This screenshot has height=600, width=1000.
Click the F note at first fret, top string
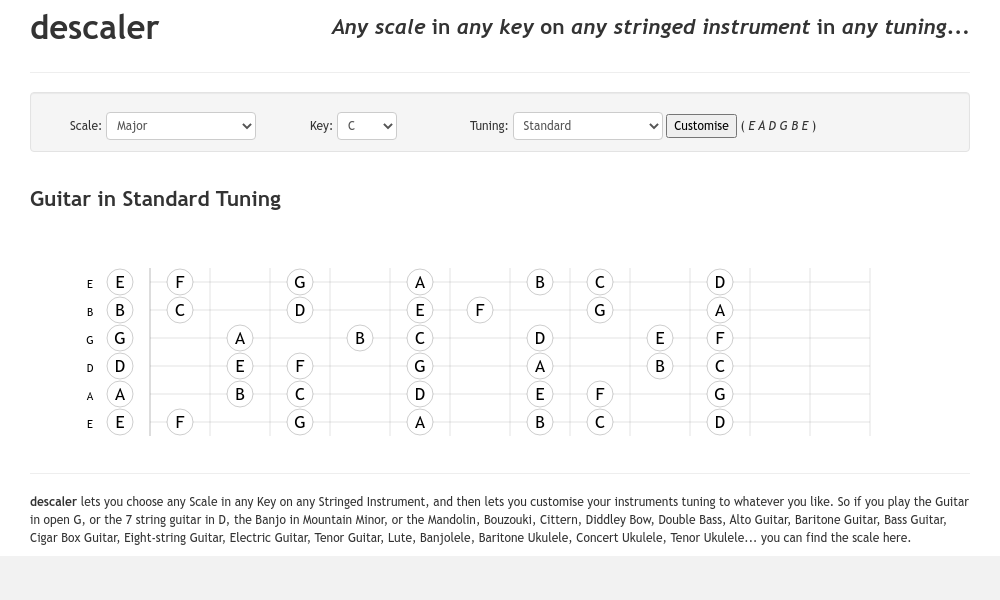[x=180, y=282]
